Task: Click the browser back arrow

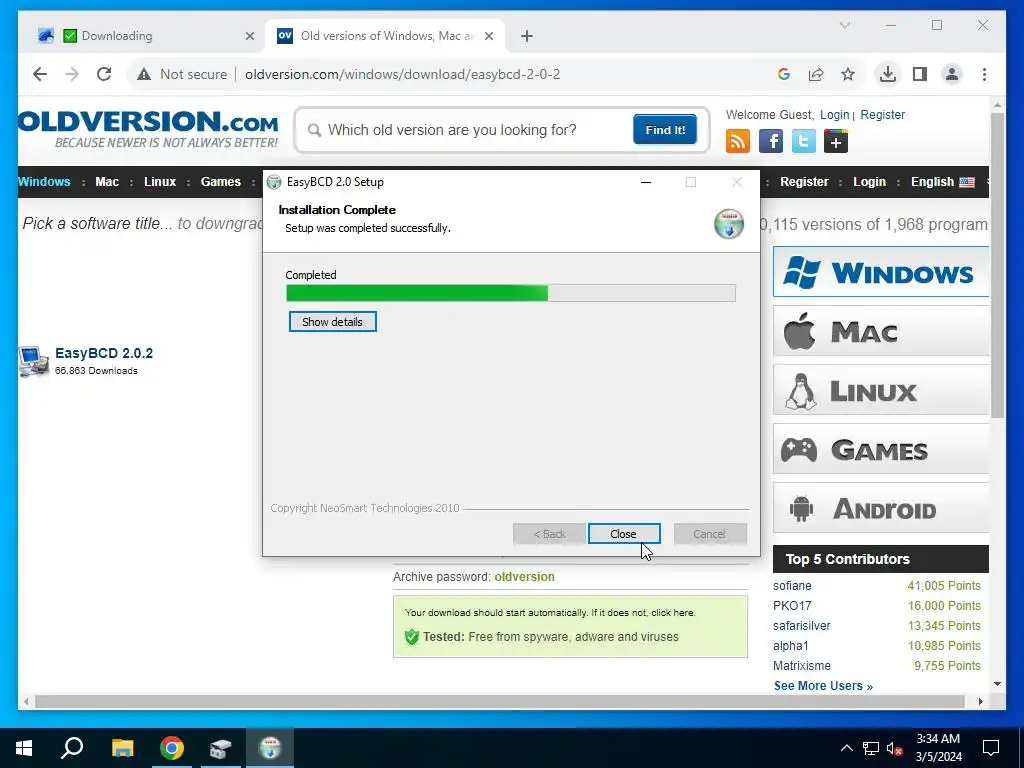Action: 40,74
